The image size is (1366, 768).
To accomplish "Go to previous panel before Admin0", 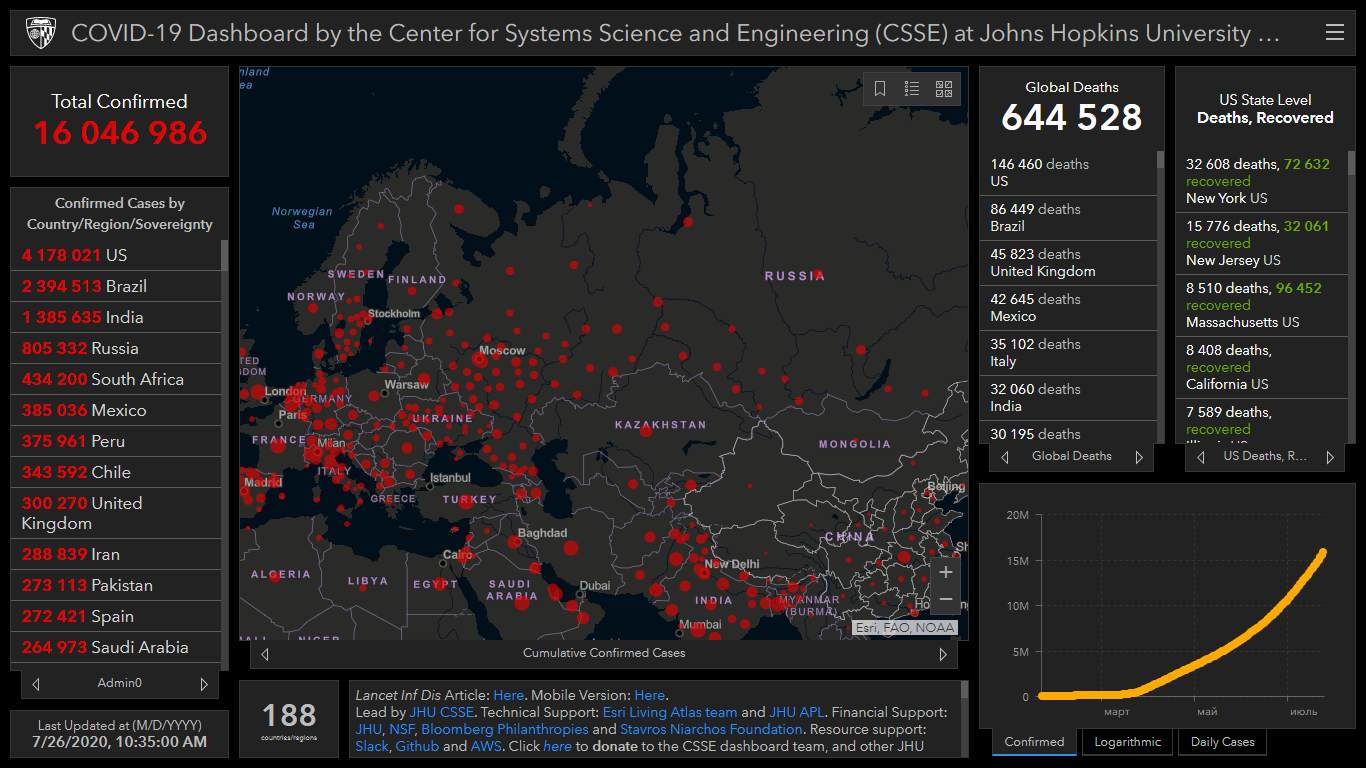I will [36, 684].
